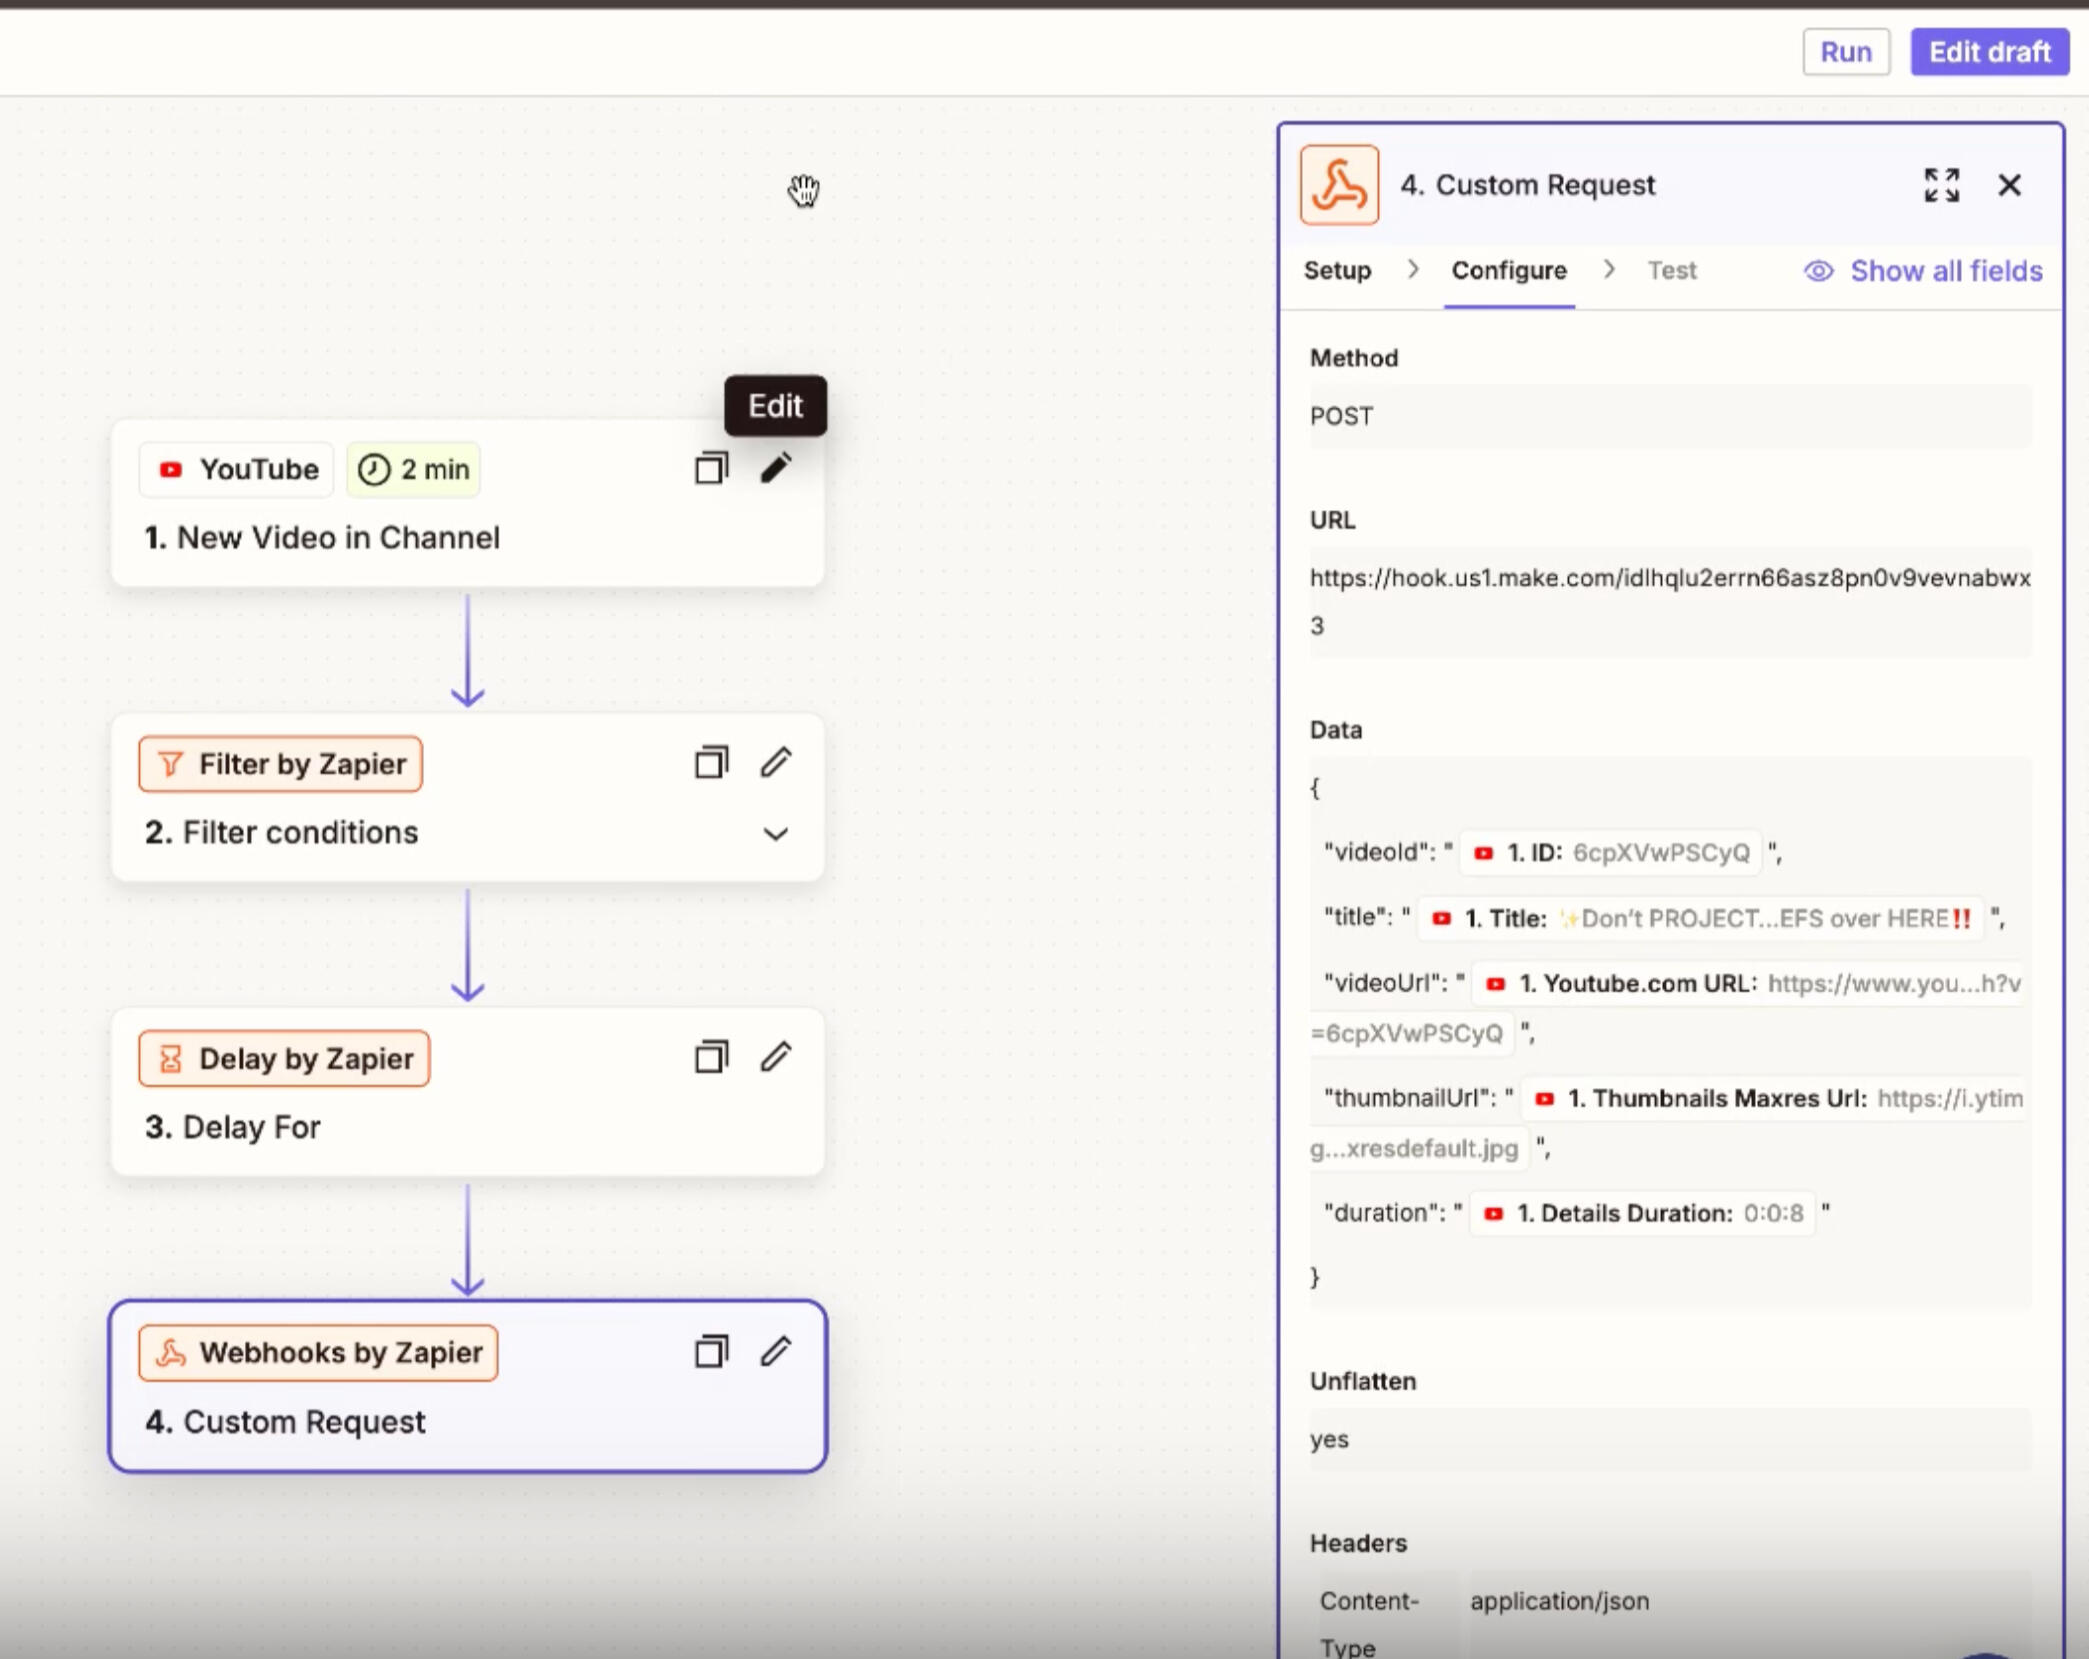Edit the Filter conditions step pencil

[x=776, y=763]
